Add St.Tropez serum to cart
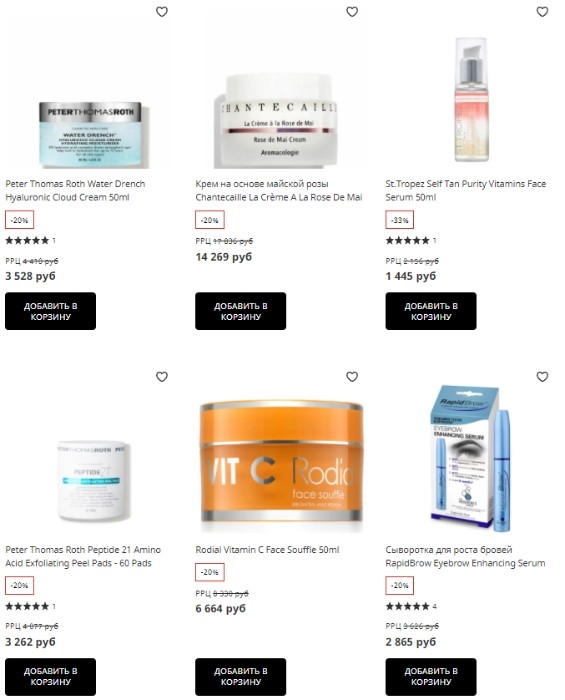 point(431,311)
